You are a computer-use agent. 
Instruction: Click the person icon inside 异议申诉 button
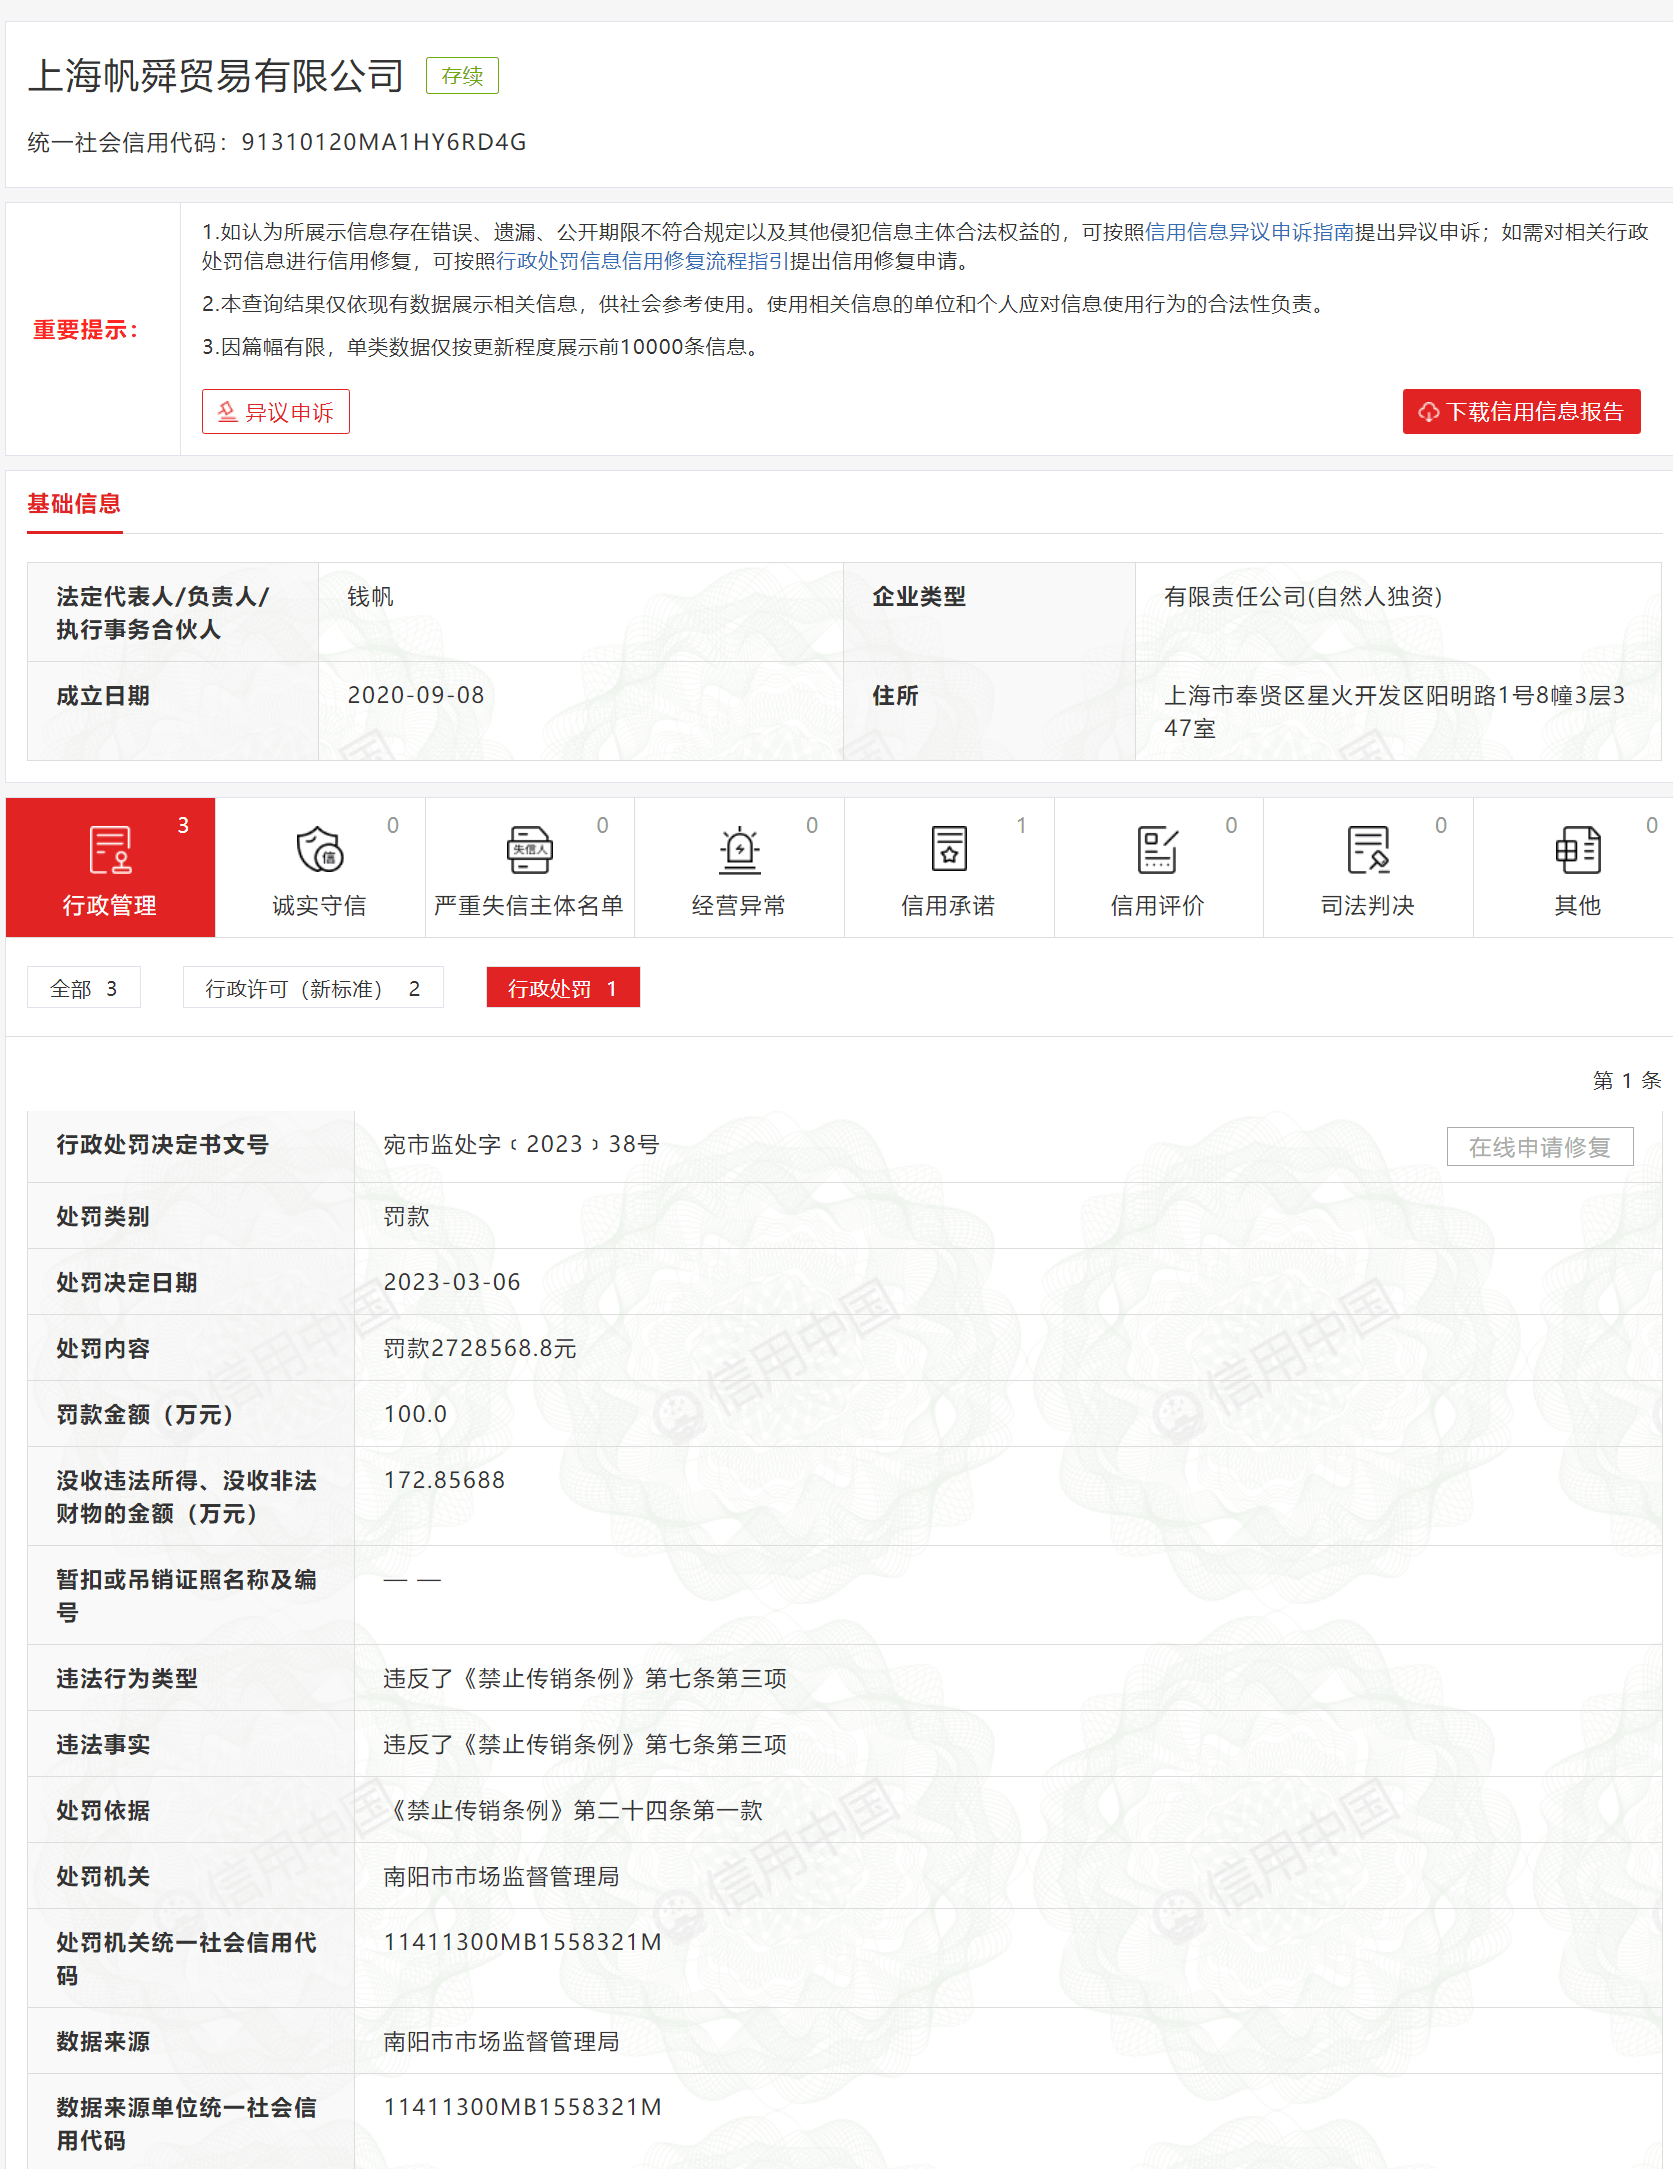pyautogui.click(x=225, y=411)
